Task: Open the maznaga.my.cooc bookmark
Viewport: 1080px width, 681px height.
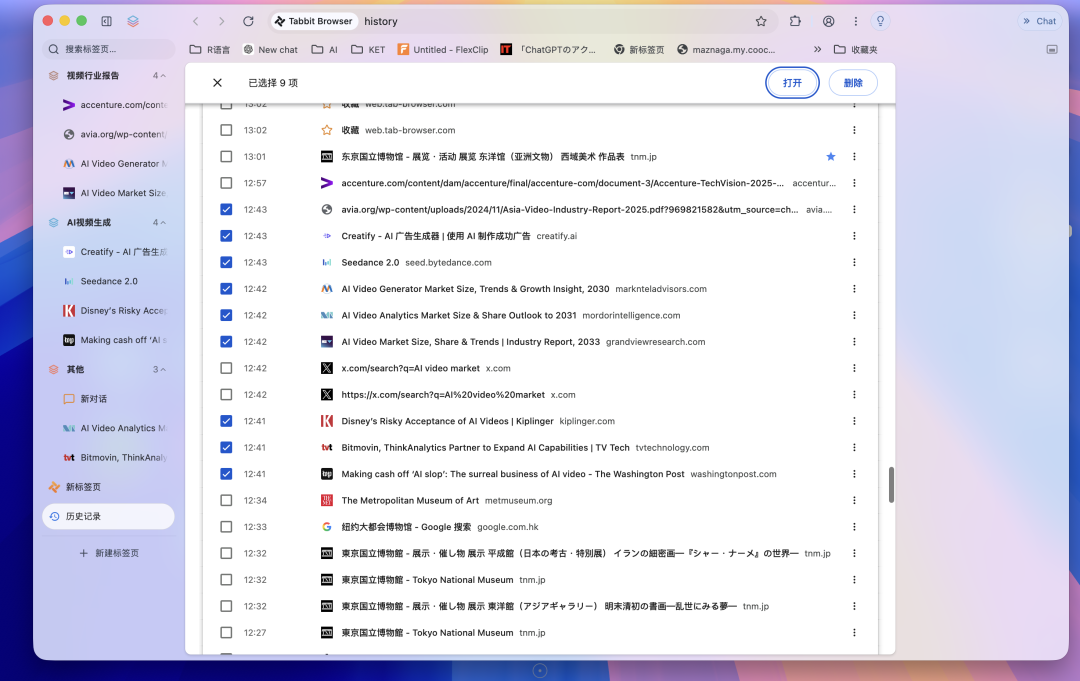Action: pyautogui.click(x=726, y=50)
